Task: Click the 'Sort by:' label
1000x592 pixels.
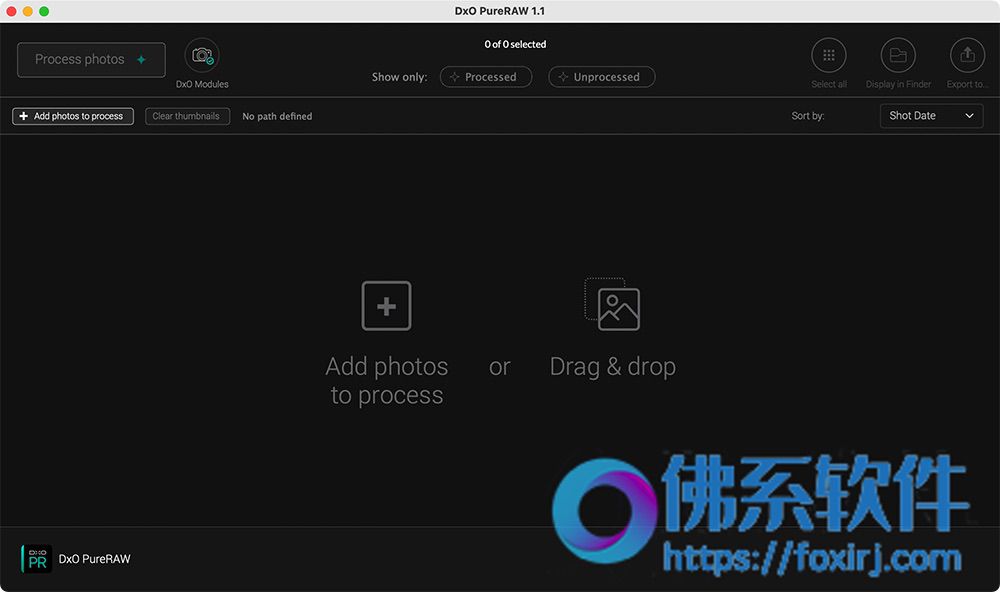Action: [808, 115]
